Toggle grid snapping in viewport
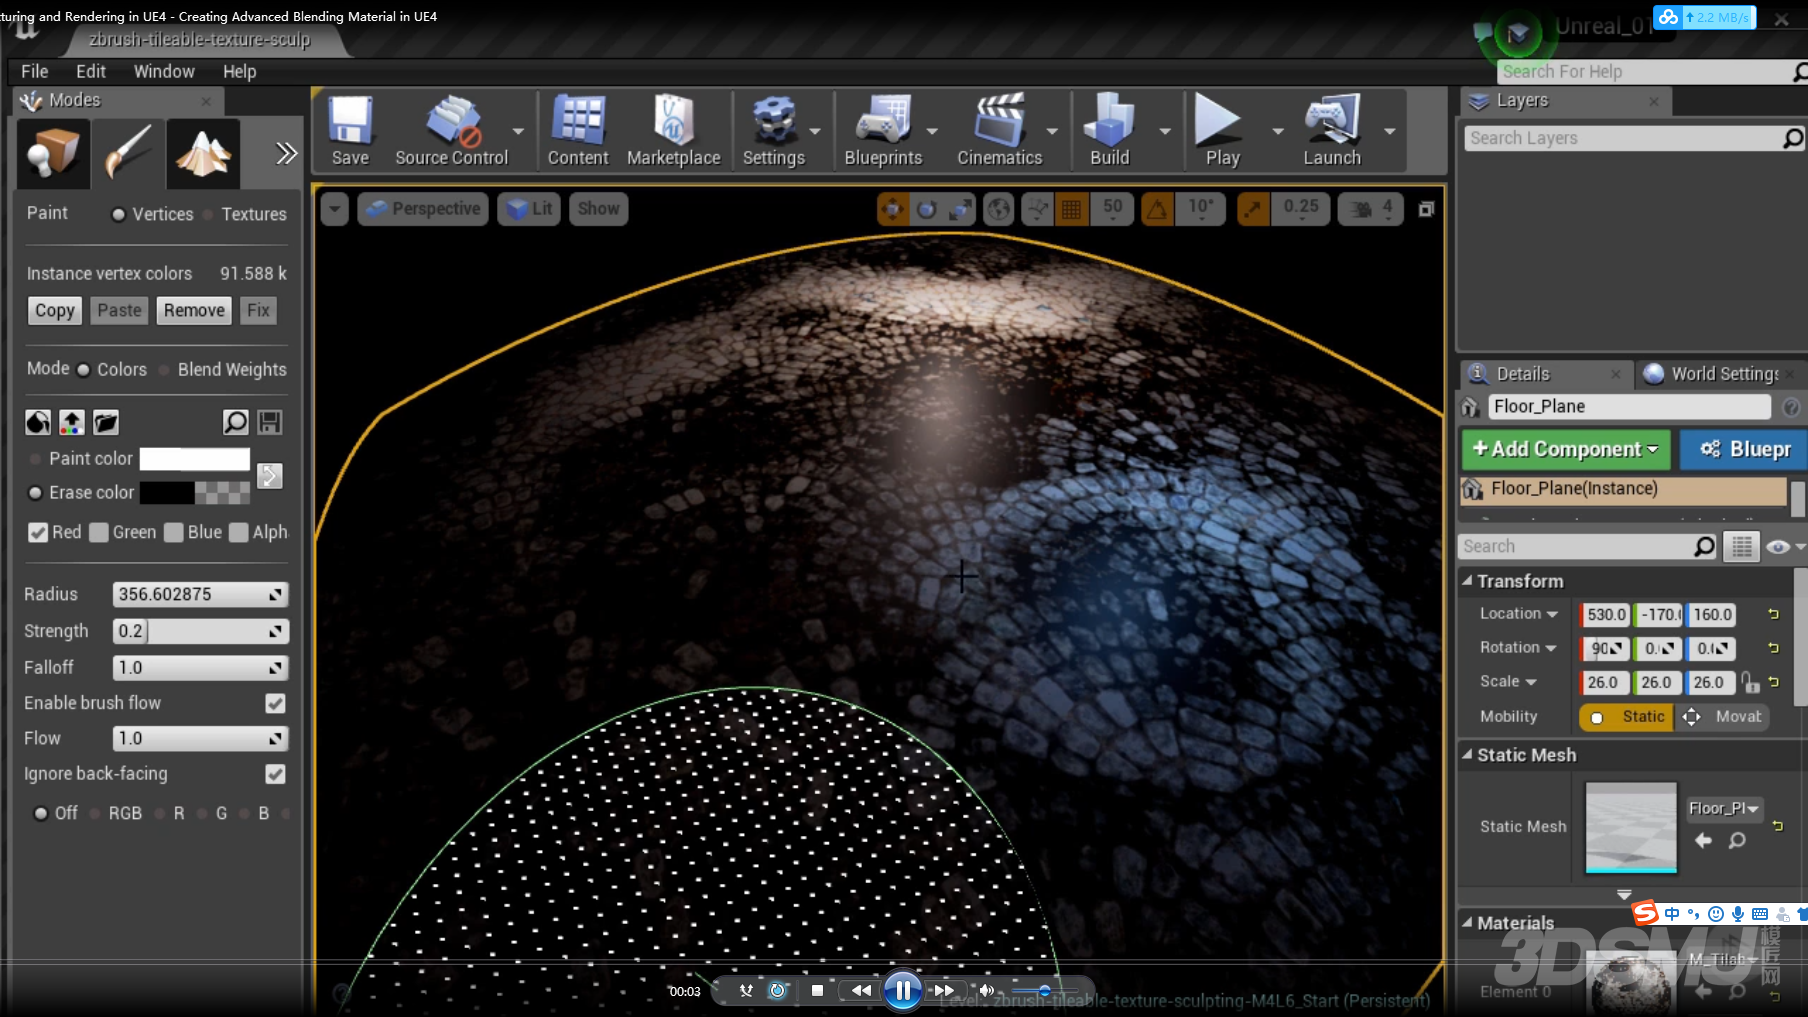Image resolution: width=1808 pixels, height=1017 pixels. [x=1071, y=209]
